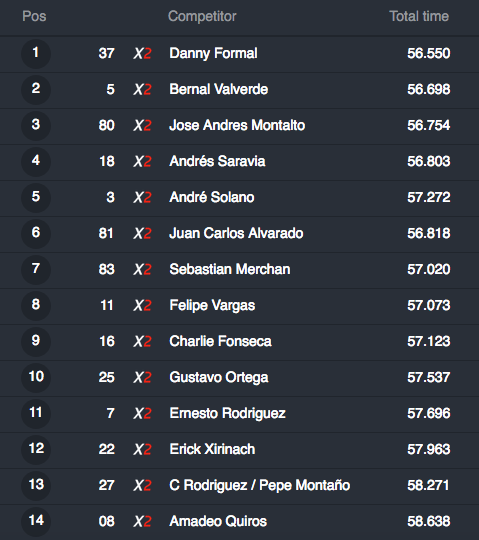Open the André Solano competitor row
The height and width of the screenshot is (540, 479).
coord(239,198)
